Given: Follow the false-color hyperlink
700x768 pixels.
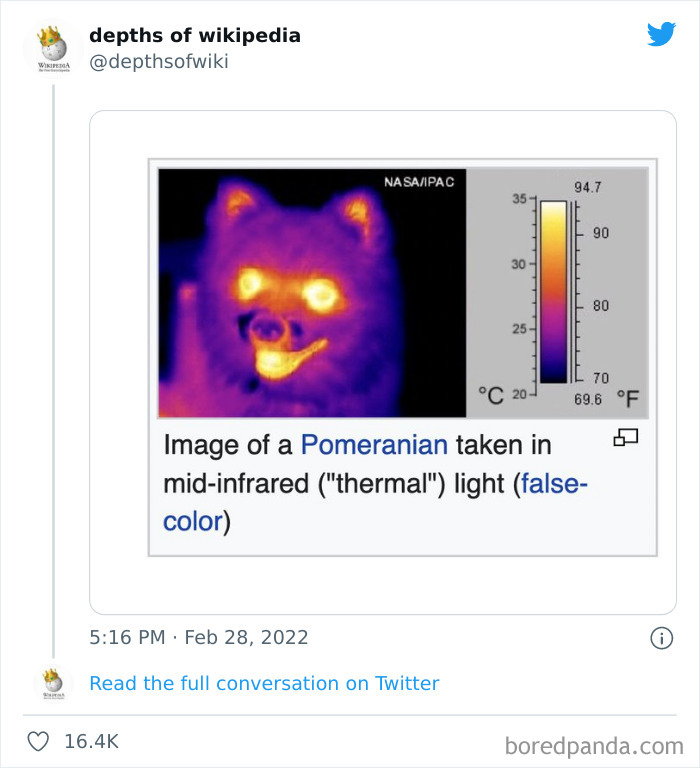Looking at the screenshot, I should tap(551, 484).
